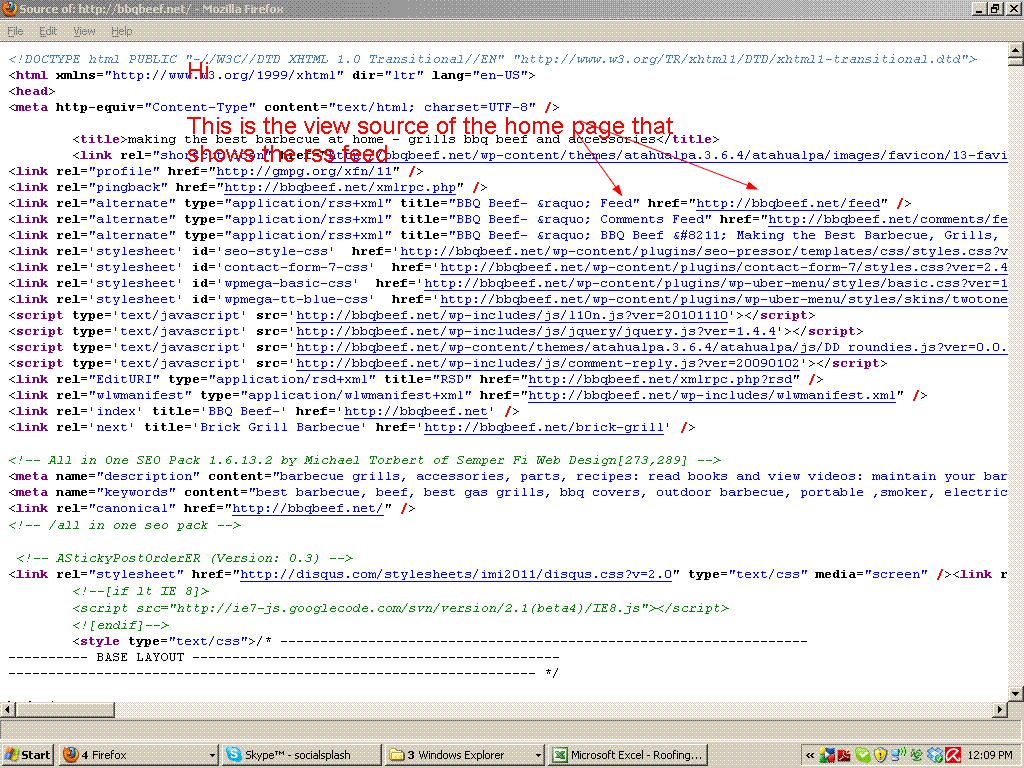1024x768 pixels.
Task: Expand hidden system tray icons chevron
Action: pos(810,756)
